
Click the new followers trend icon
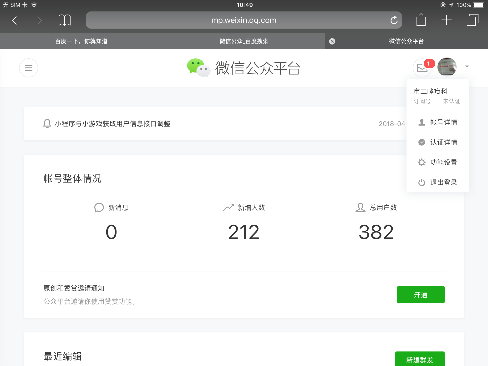(228, 208)
